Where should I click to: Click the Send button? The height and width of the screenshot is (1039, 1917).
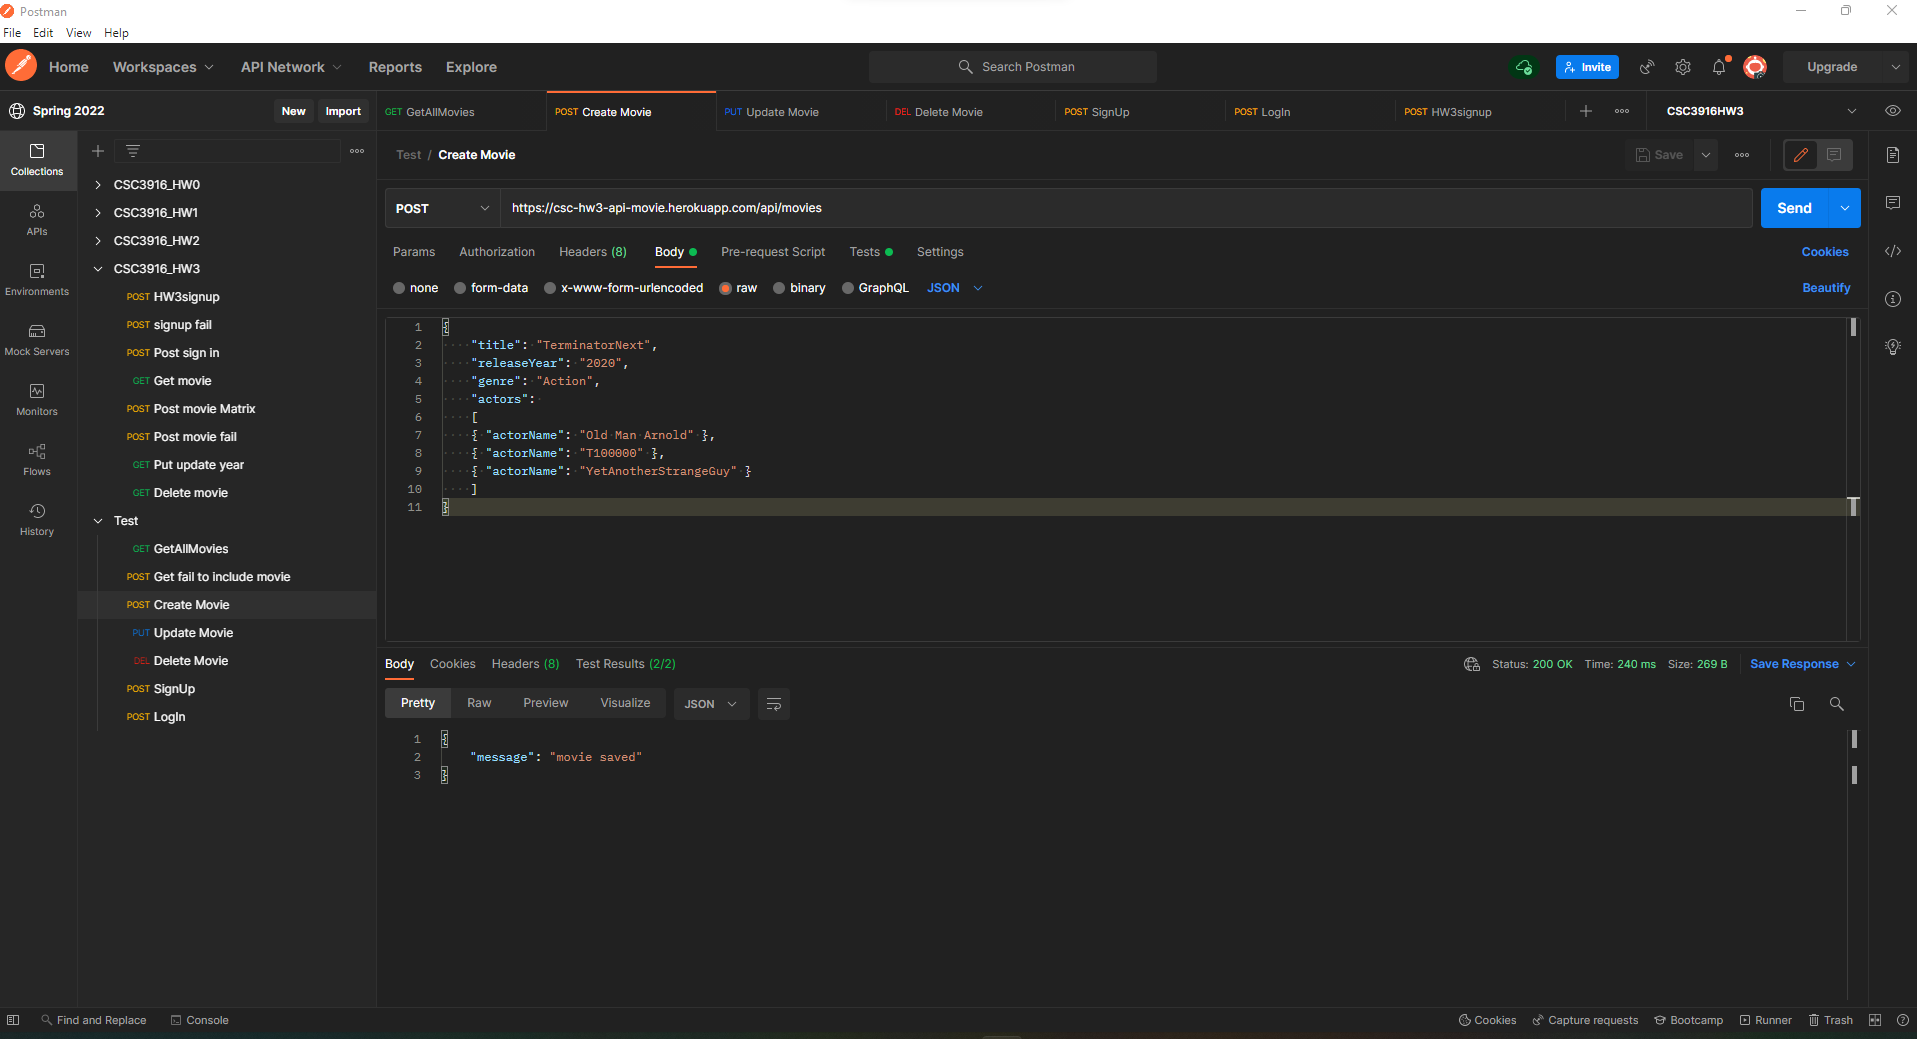pyautogui.click(x=1794, y=208)
